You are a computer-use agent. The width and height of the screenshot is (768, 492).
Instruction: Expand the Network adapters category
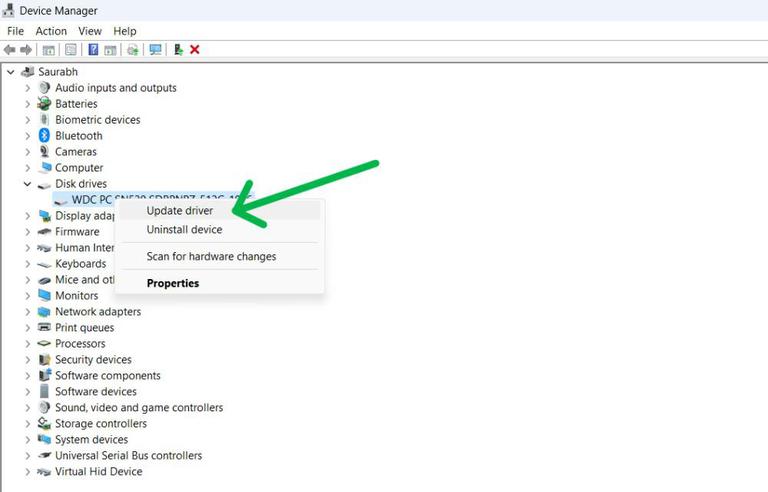coord(28,312)
